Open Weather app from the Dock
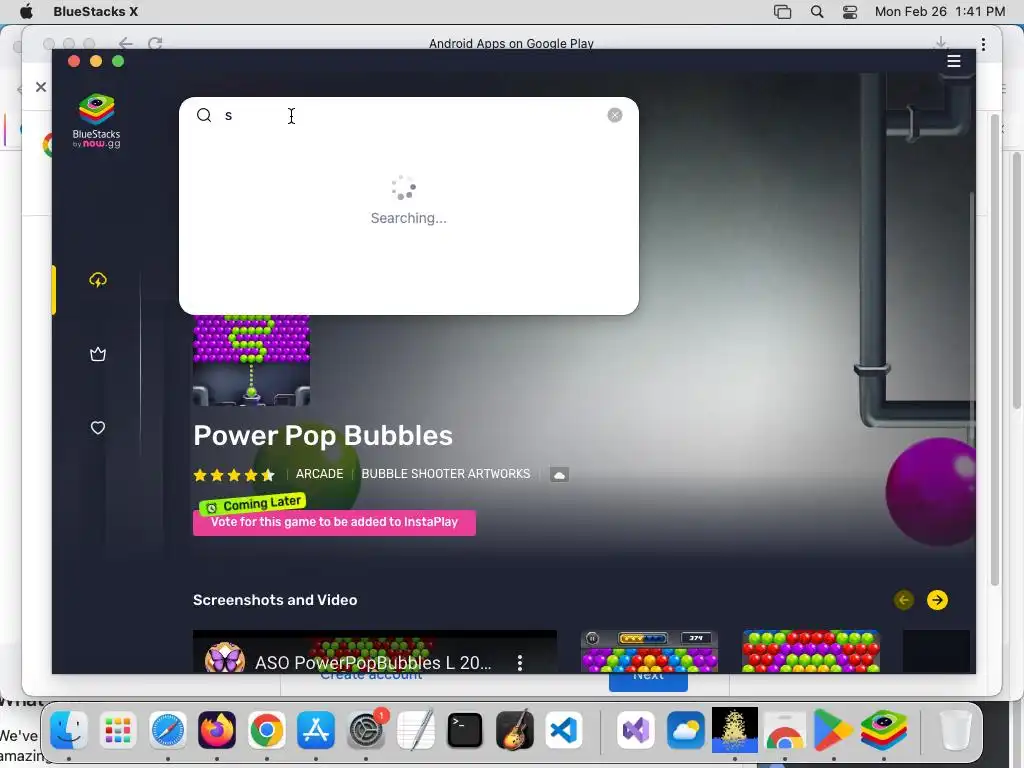 [x=685, y=730]
